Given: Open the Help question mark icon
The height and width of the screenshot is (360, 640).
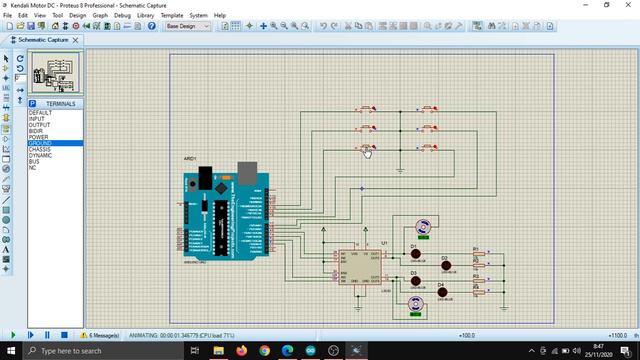Looking at the screenshot, I should point(151,26).
